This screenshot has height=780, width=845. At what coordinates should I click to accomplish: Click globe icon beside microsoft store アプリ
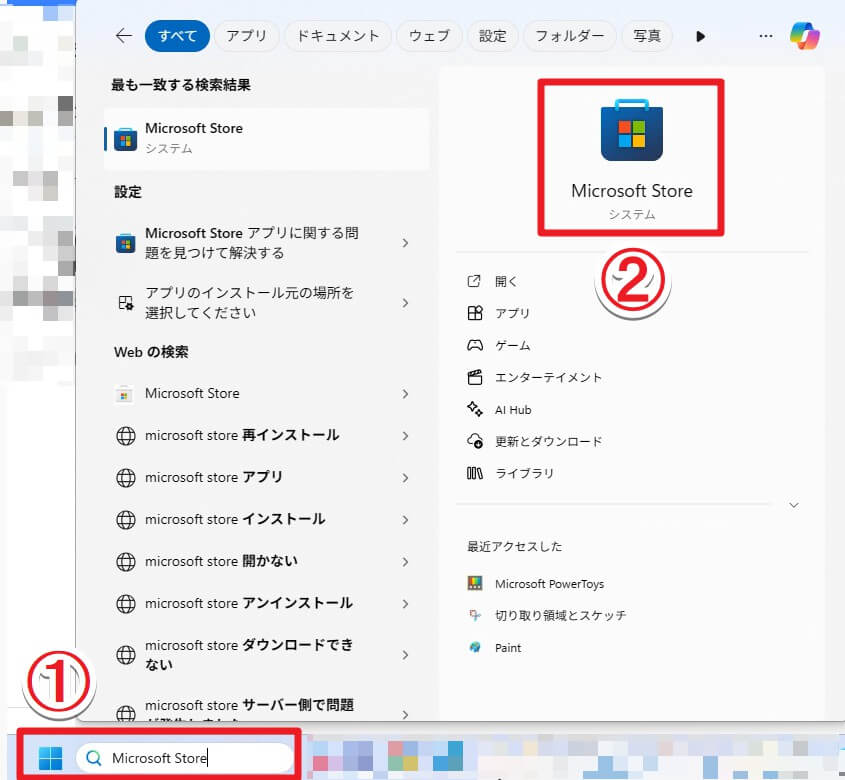[x=126, y=478]
